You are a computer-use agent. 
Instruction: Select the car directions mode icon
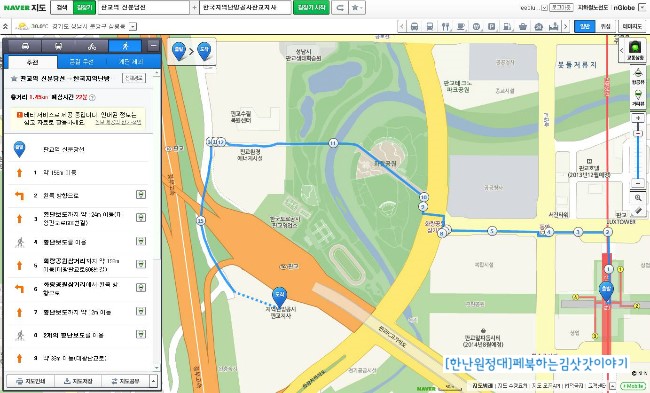(25, 46)
